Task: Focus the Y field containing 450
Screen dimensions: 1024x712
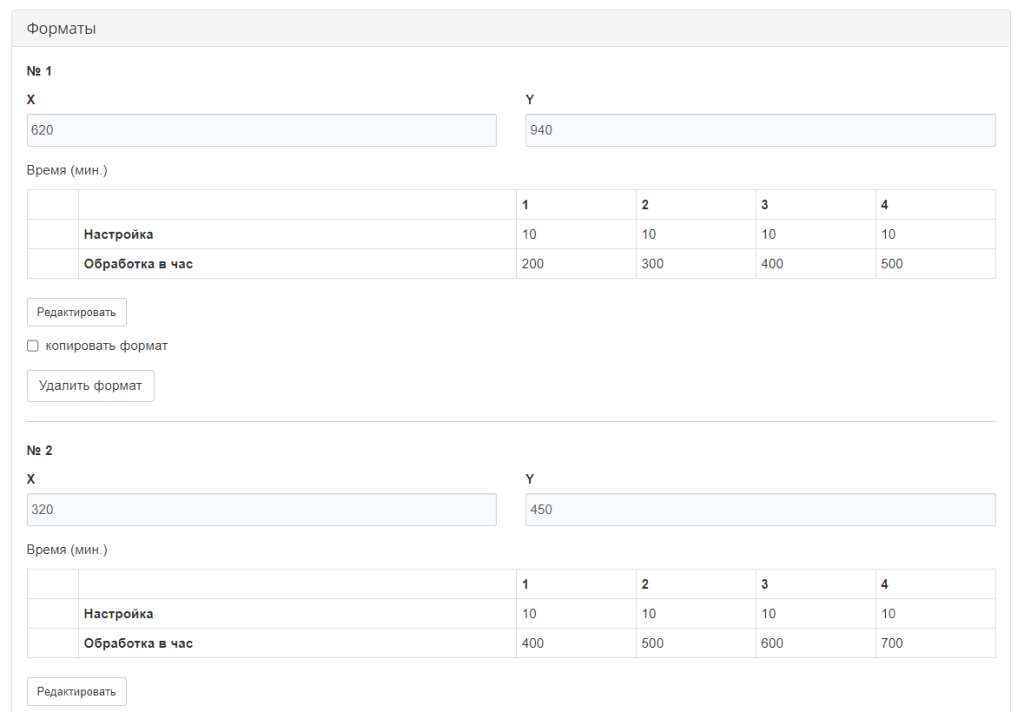Action: (x=760, y=509)
